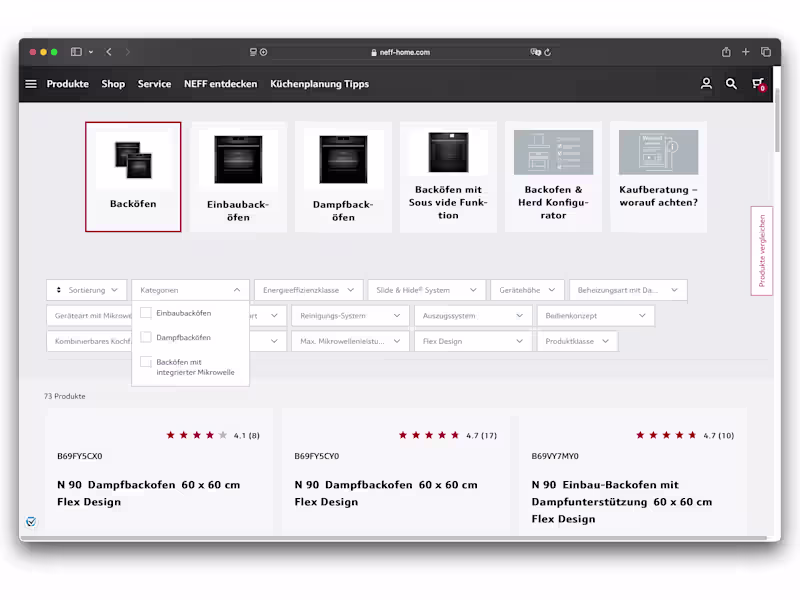800x600 pixels.
Task: Open the Geräteart mit Mikrowelle filter
Action: click(x=89, y=315)
